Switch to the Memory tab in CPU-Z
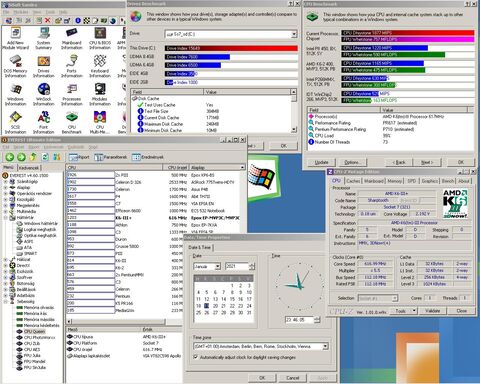 [394, 181]
